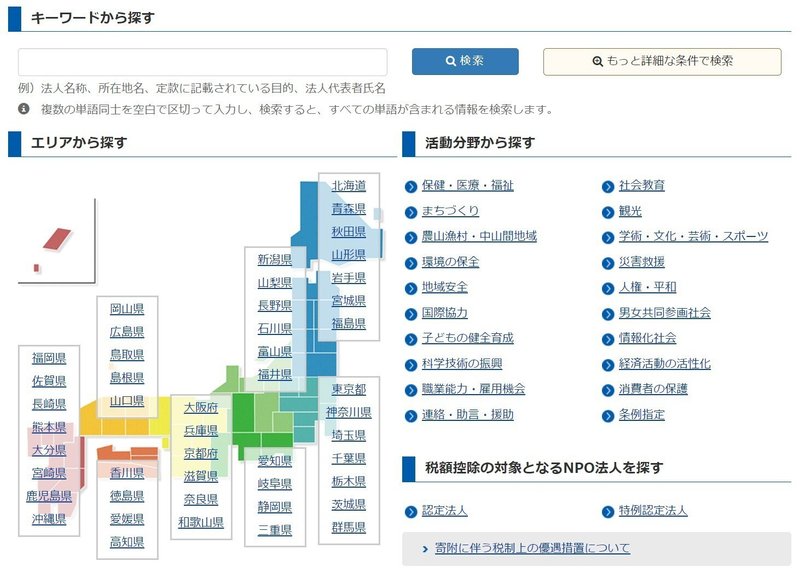Open the 認定法人 link
Image resolution: width=800 pixels, height=578 pixels.
445,511
